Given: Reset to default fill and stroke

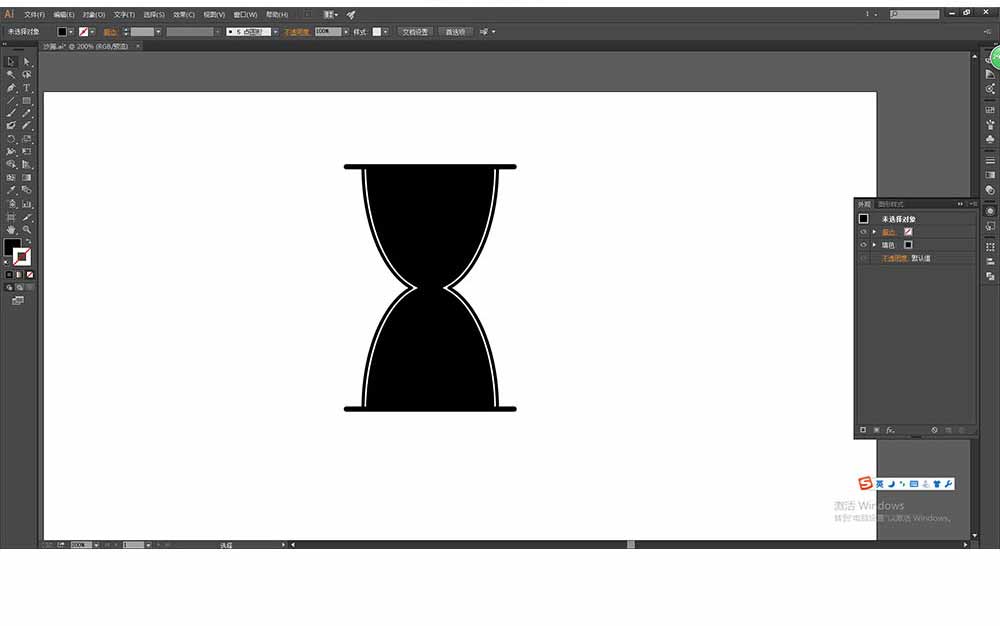Looking at the screenshot, I should [6, 261].
